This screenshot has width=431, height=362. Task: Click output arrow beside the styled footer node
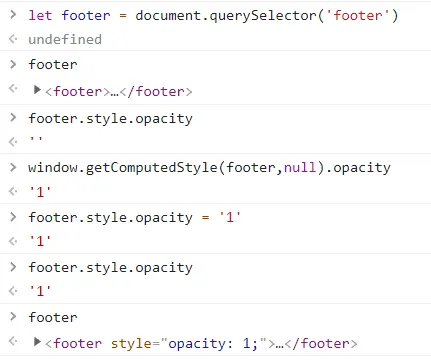tap(13, 341)
